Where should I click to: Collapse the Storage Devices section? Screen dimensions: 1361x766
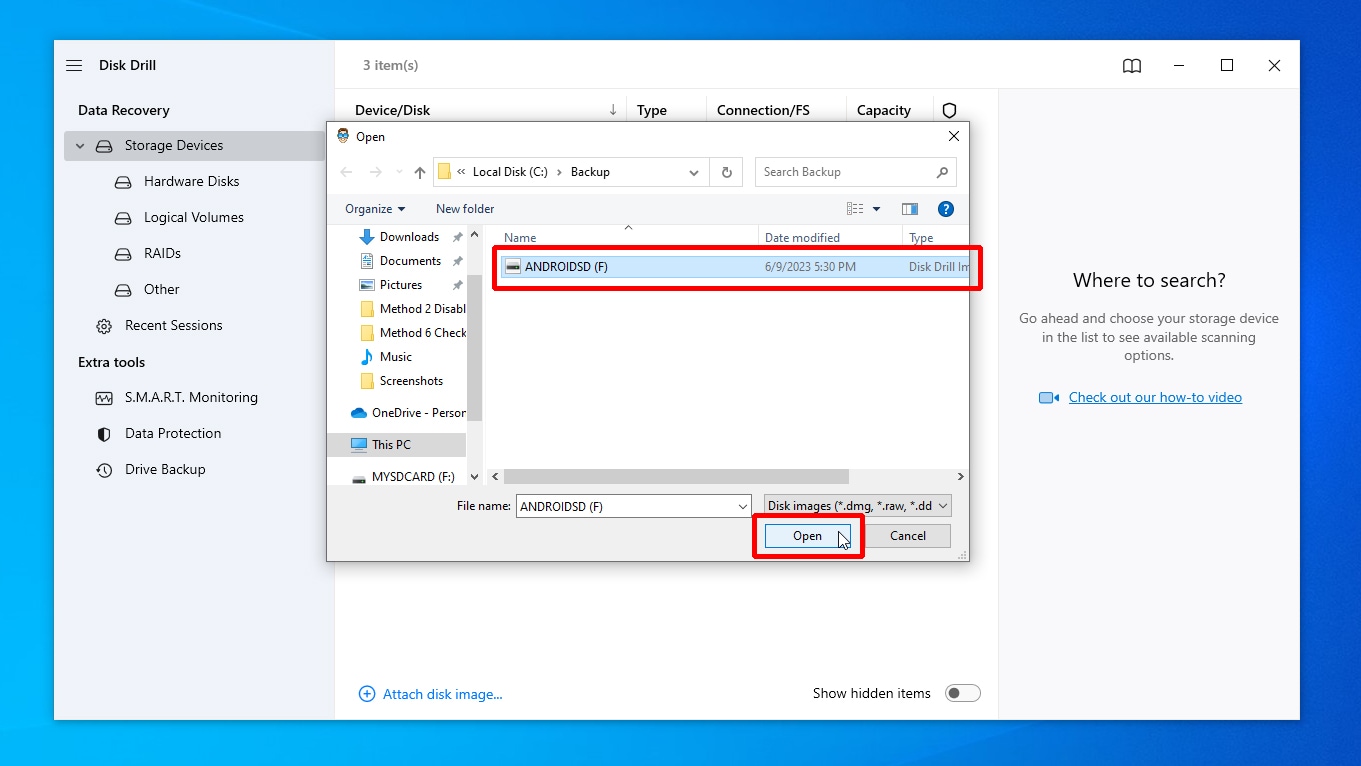coord(80,146)
